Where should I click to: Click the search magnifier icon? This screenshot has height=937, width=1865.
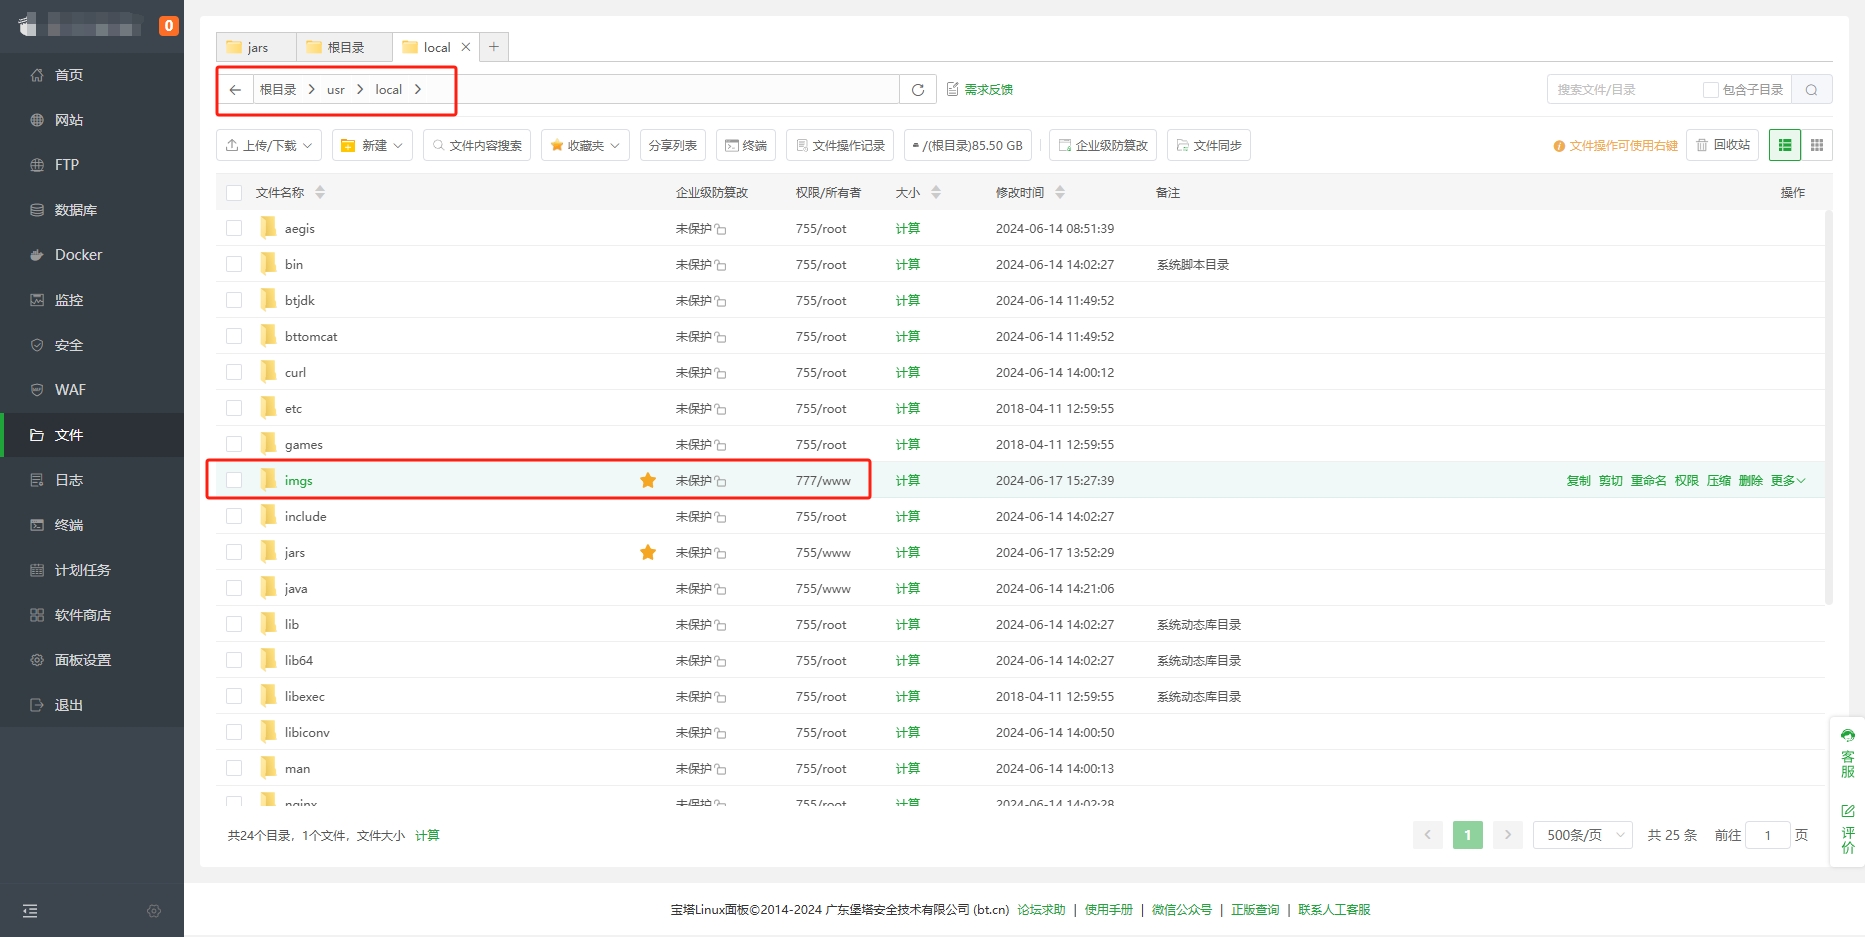[1811, 90]
